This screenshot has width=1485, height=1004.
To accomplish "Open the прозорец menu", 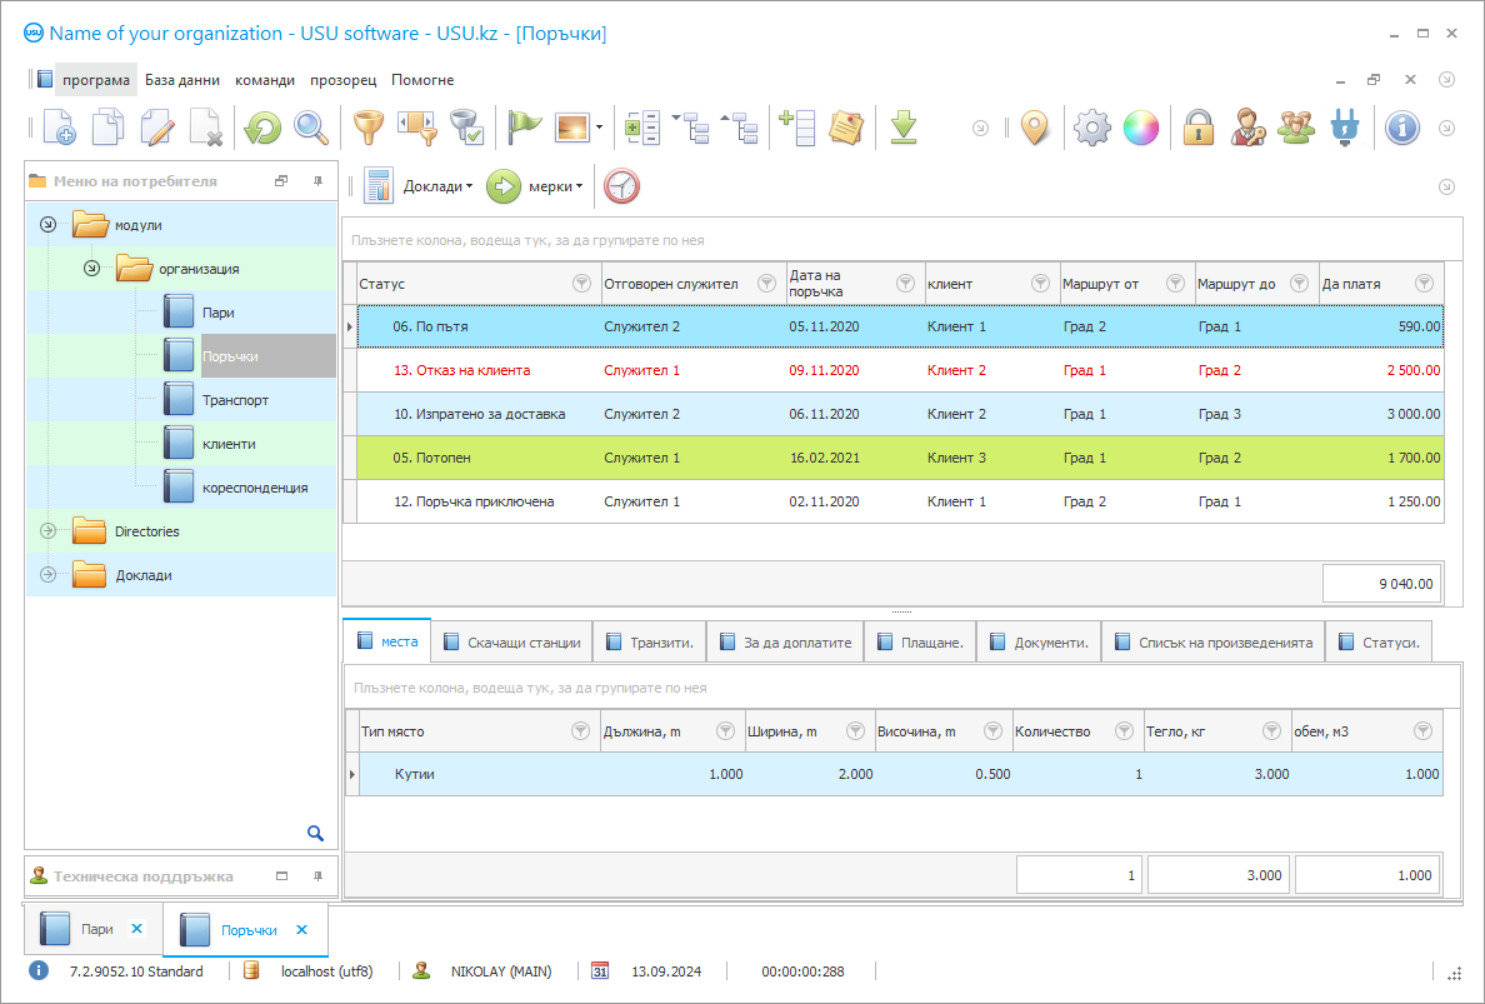I will coord(343,80).
